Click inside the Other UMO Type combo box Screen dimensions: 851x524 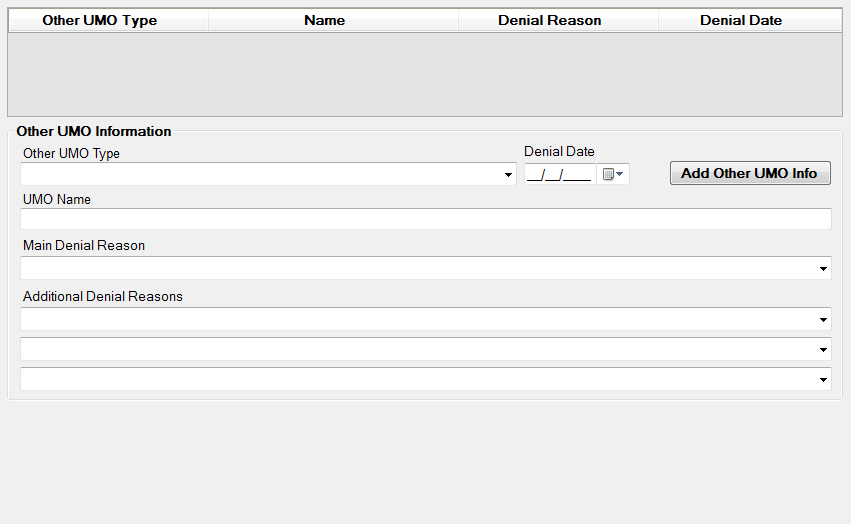pyautogui.click(x=260, y=174)
